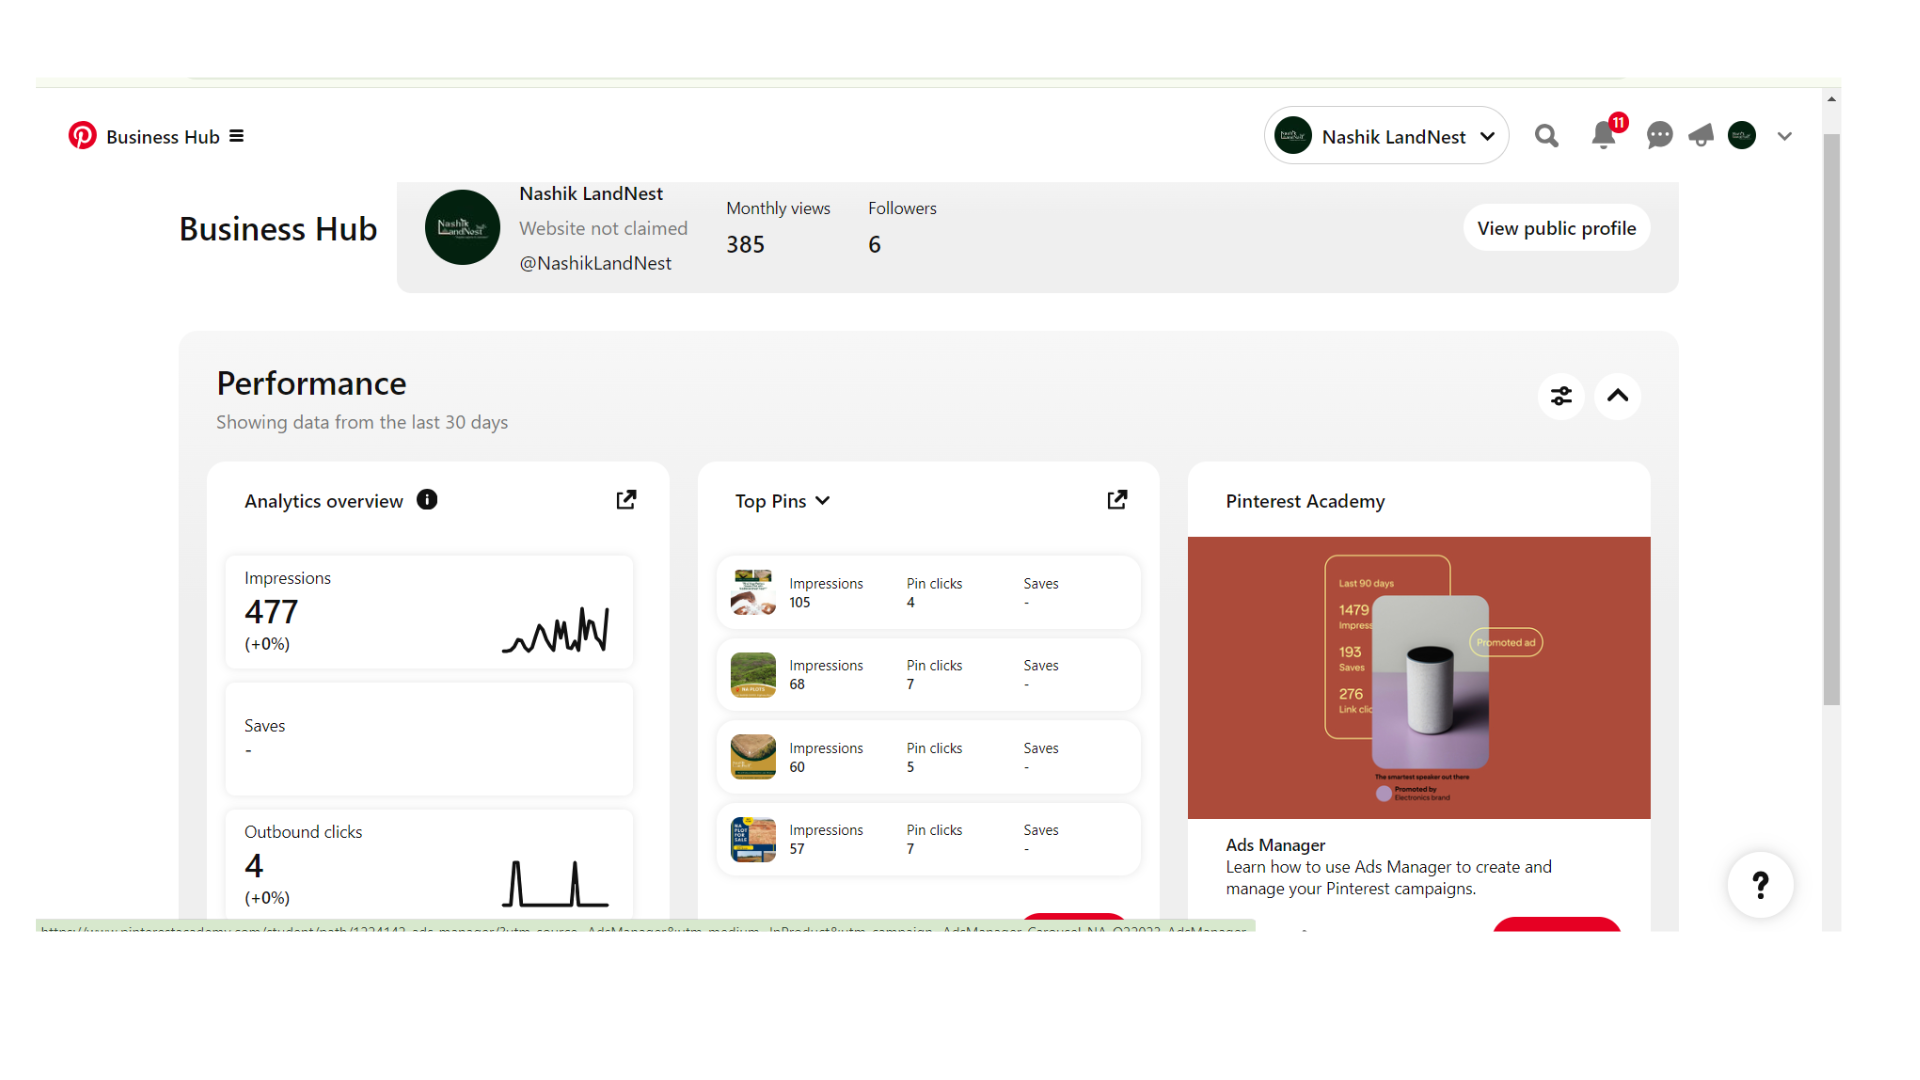This screenshot has height=1080, width=1920.
Task: Click the large Nashik LandNest profile picture
Action: [462, 227]
